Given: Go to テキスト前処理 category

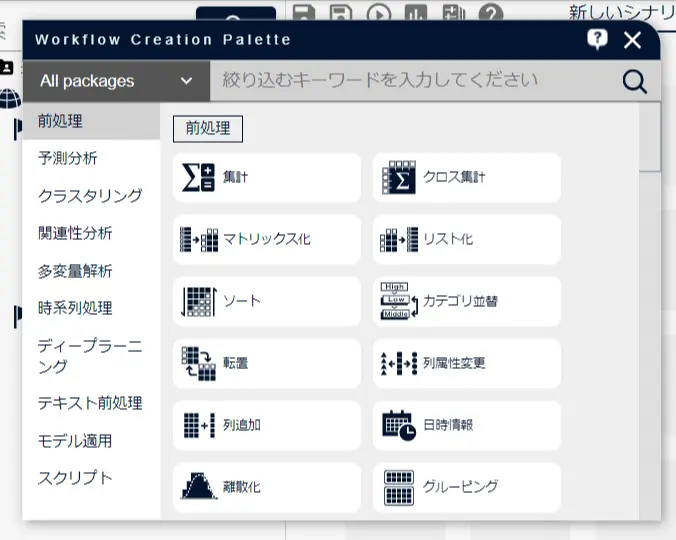Looking at the screenshot, I should click(x=90, y=403).
